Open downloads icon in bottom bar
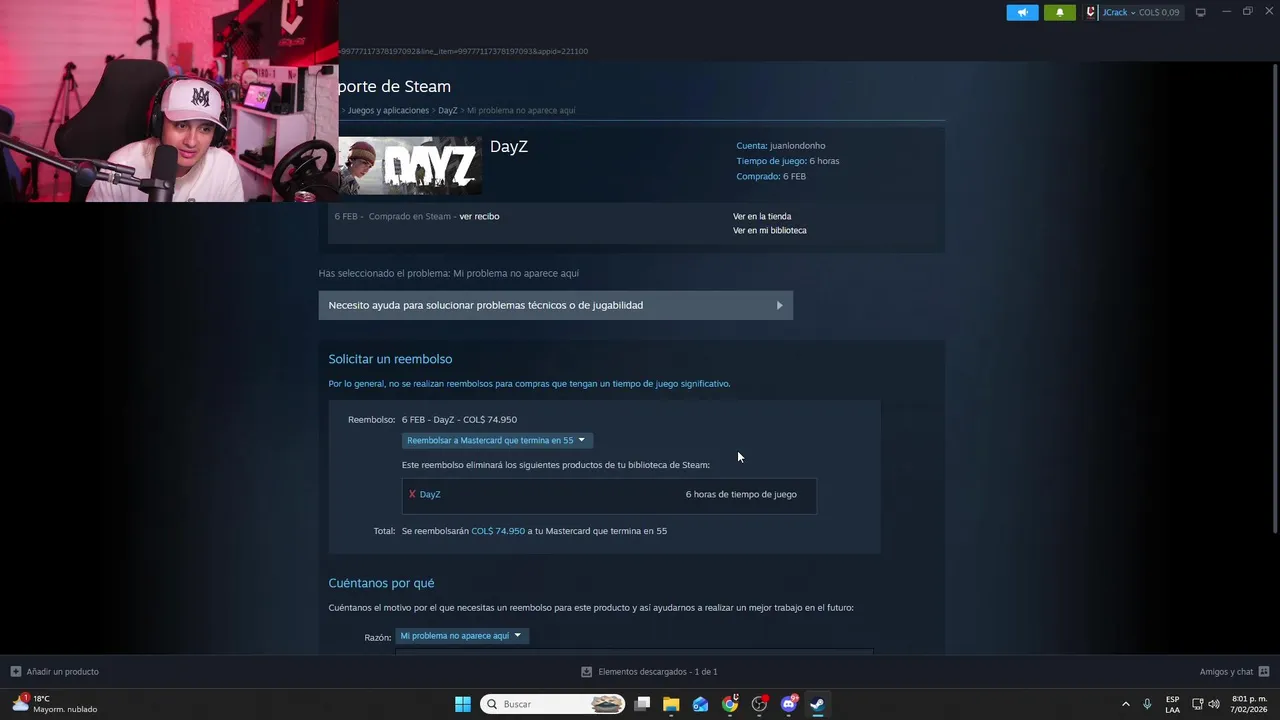Screen dimensions: 1280x720 (x=587, y=672)
